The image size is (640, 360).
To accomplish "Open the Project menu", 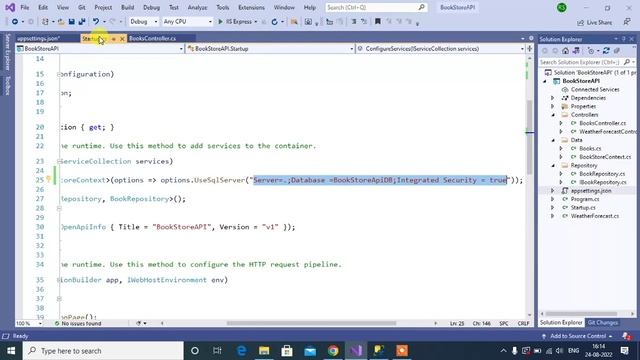I will click(x=103, y=7).
